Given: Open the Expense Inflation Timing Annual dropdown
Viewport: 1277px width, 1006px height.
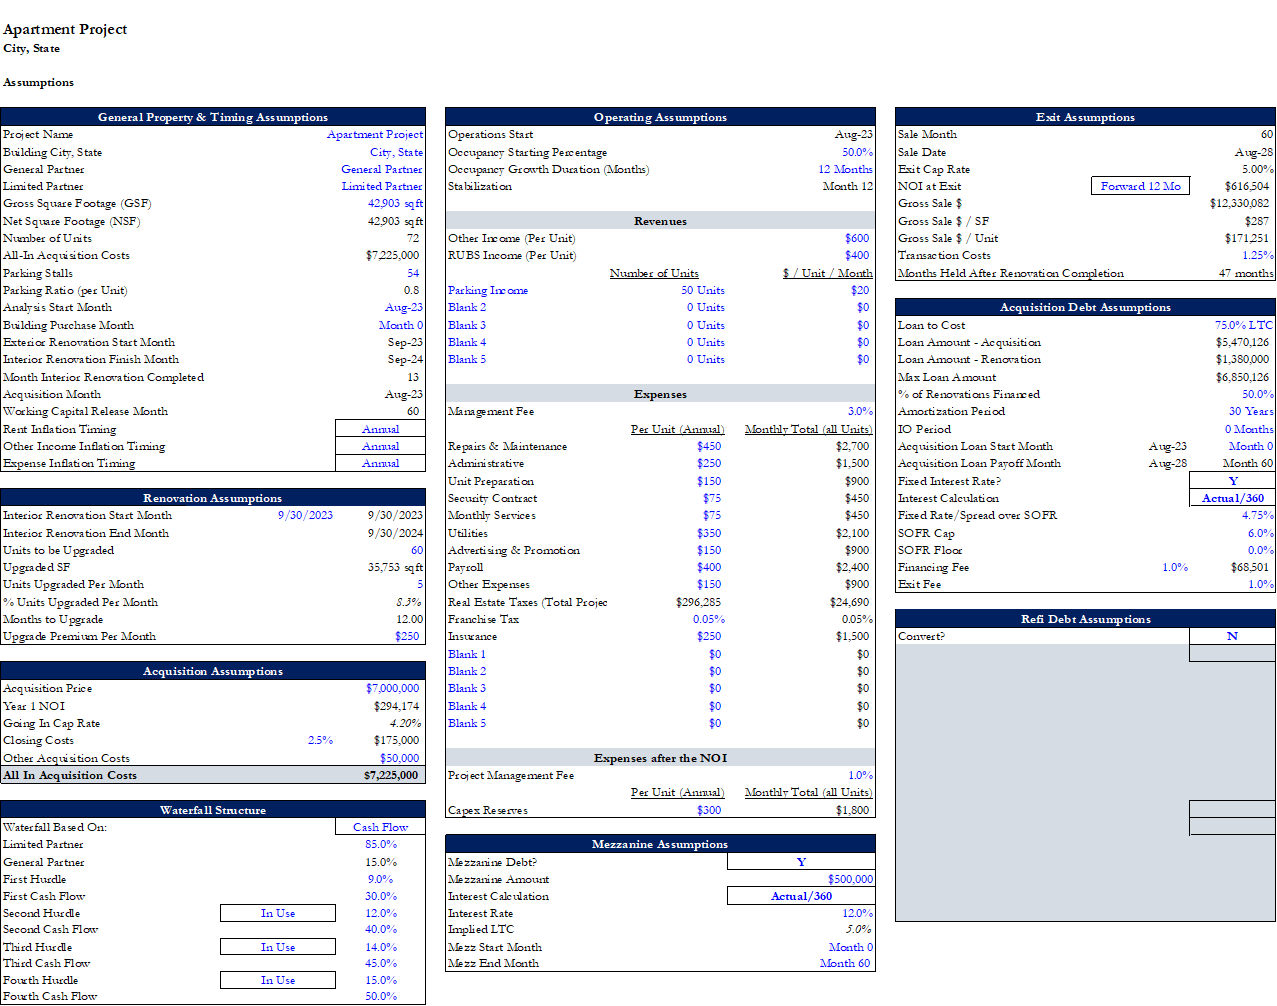Looking at the screenshot, I should coord(380,463).
